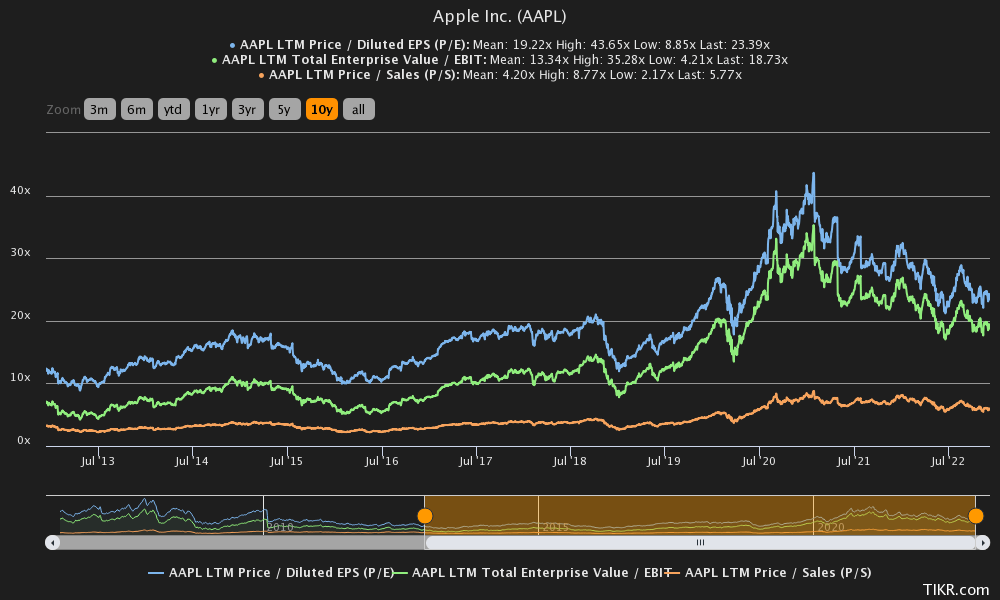Click the blue P/E legend dot in header

(233, 45)
